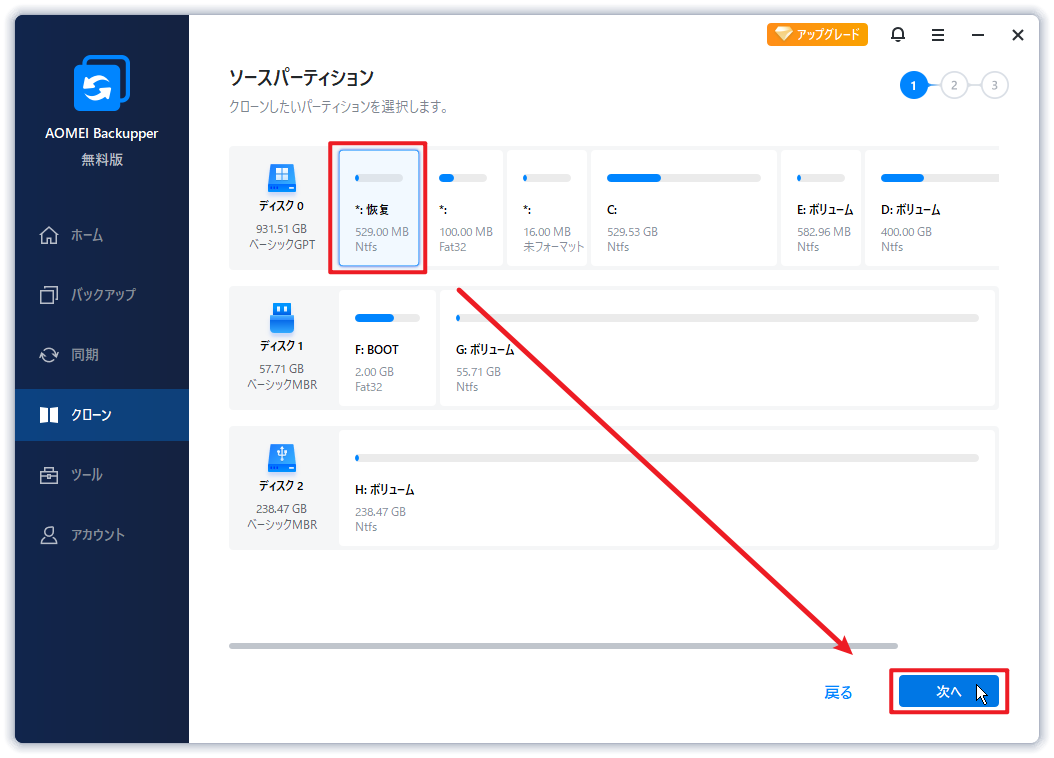Select the C: 529.53 GB partition
The width and height of the screenshot is (1054, 758).
684,208
